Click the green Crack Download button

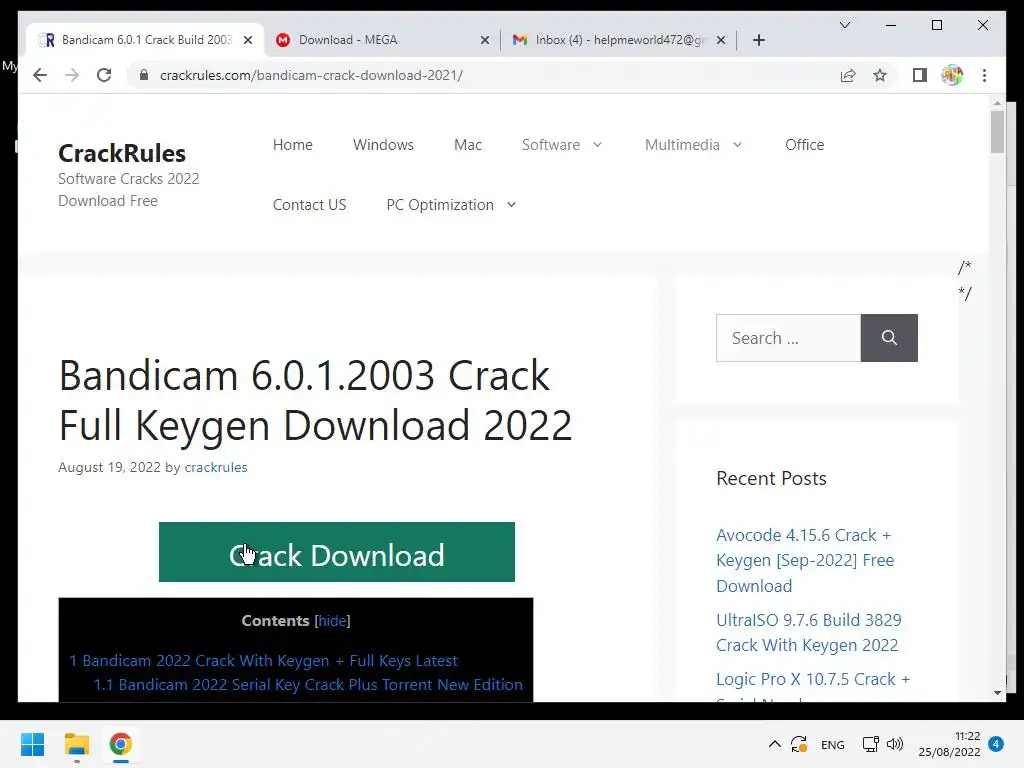coord(336,552)
